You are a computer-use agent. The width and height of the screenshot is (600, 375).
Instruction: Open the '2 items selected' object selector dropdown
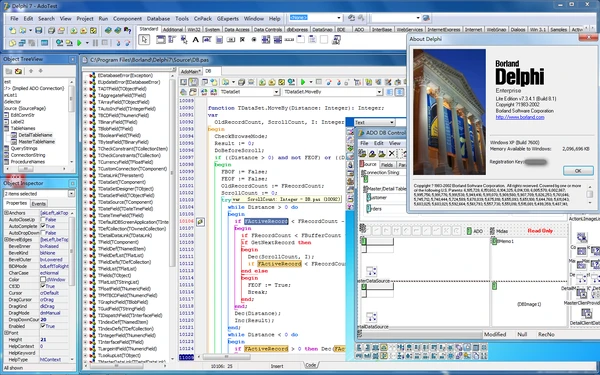coord(72,194)
